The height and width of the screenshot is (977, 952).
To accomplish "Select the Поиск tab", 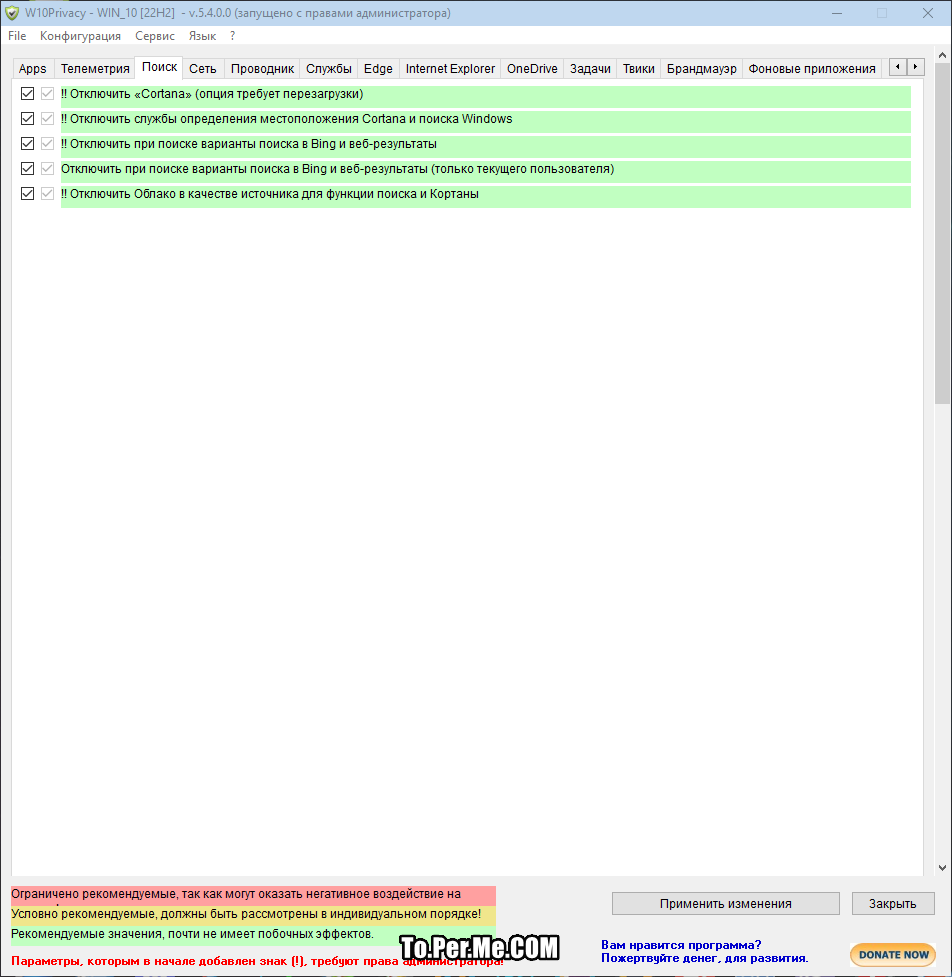I will 159,67.
